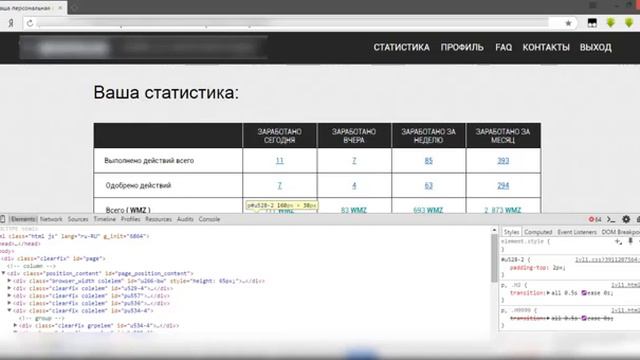Select the column comment line in DOM tree
This screenshot has width=640, height=360.
[x=31, y=266]
